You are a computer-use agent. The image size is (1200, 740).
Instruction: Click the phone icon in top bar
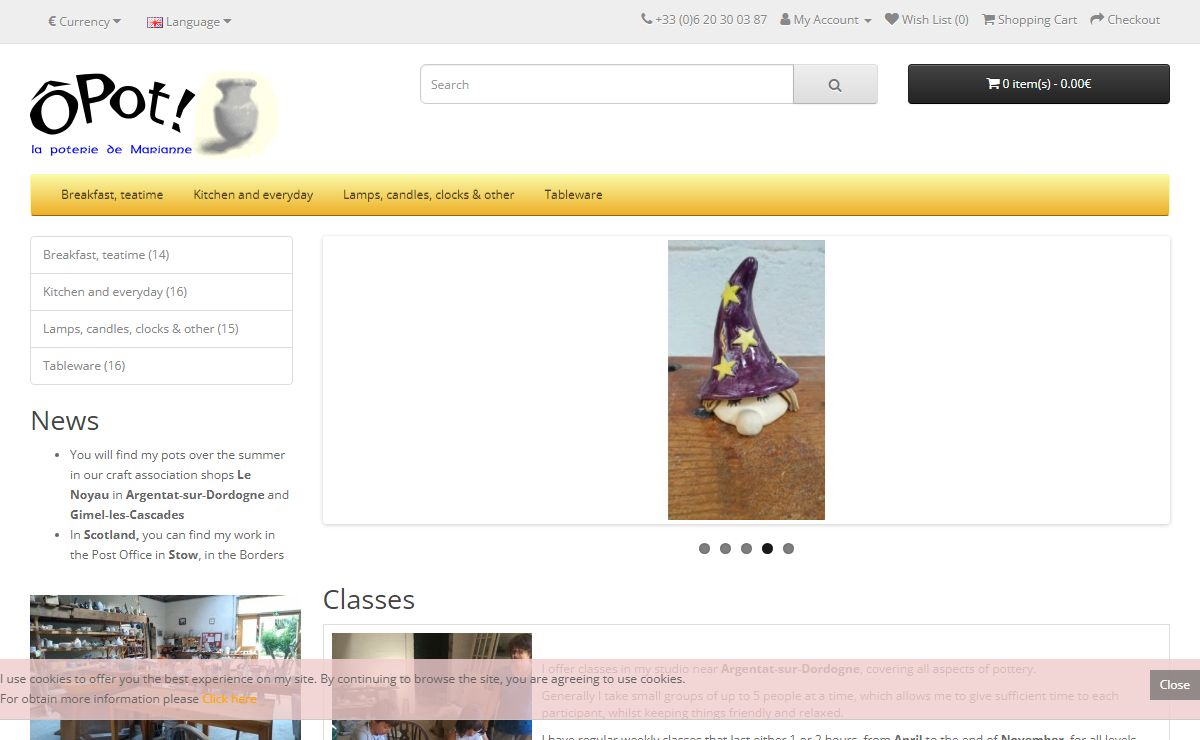pyautogui.click(x=646, y=19)
